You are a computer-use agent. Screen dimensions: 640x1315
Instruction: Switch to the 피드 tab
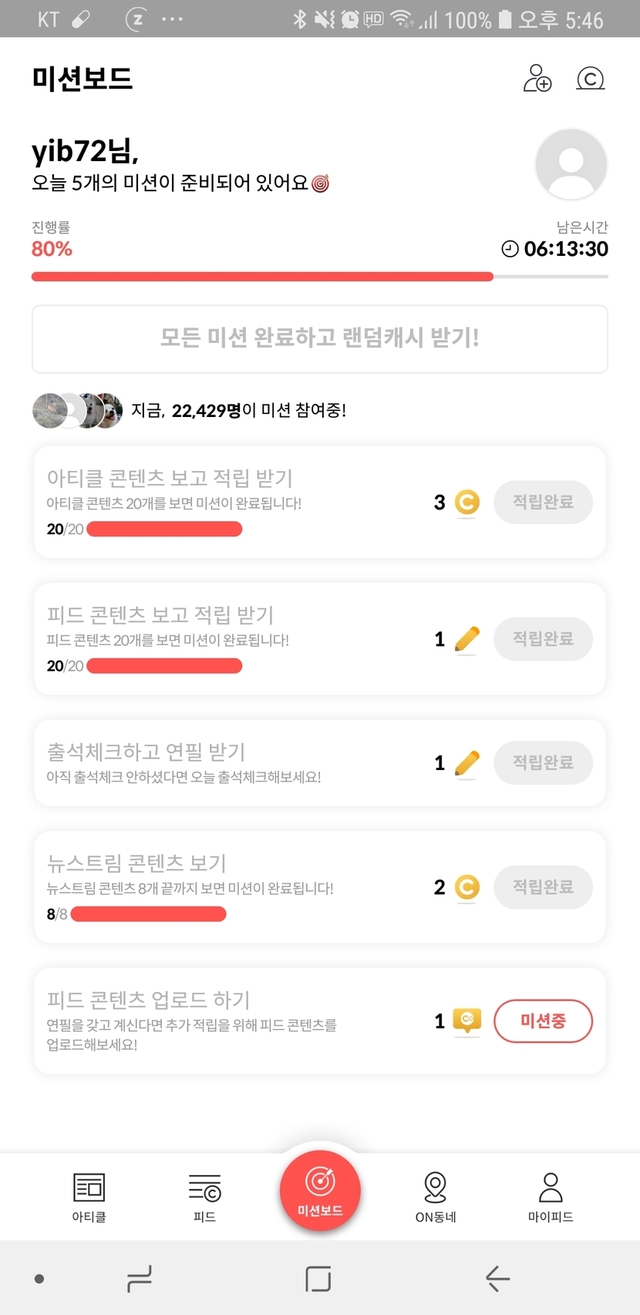tap(204, 1197)
